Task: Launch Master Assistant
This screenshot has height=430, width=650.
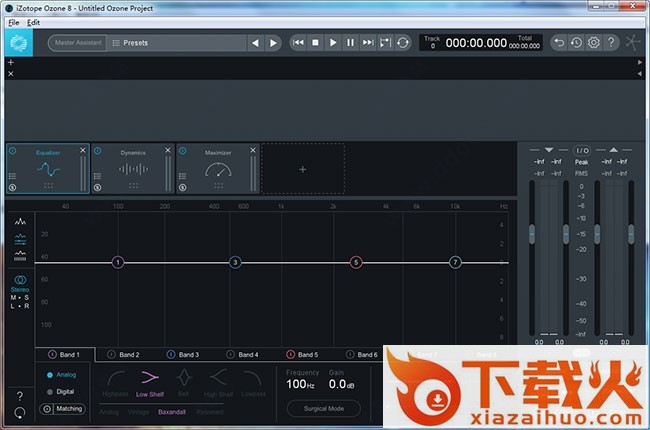Action: (x=78, y=43)
